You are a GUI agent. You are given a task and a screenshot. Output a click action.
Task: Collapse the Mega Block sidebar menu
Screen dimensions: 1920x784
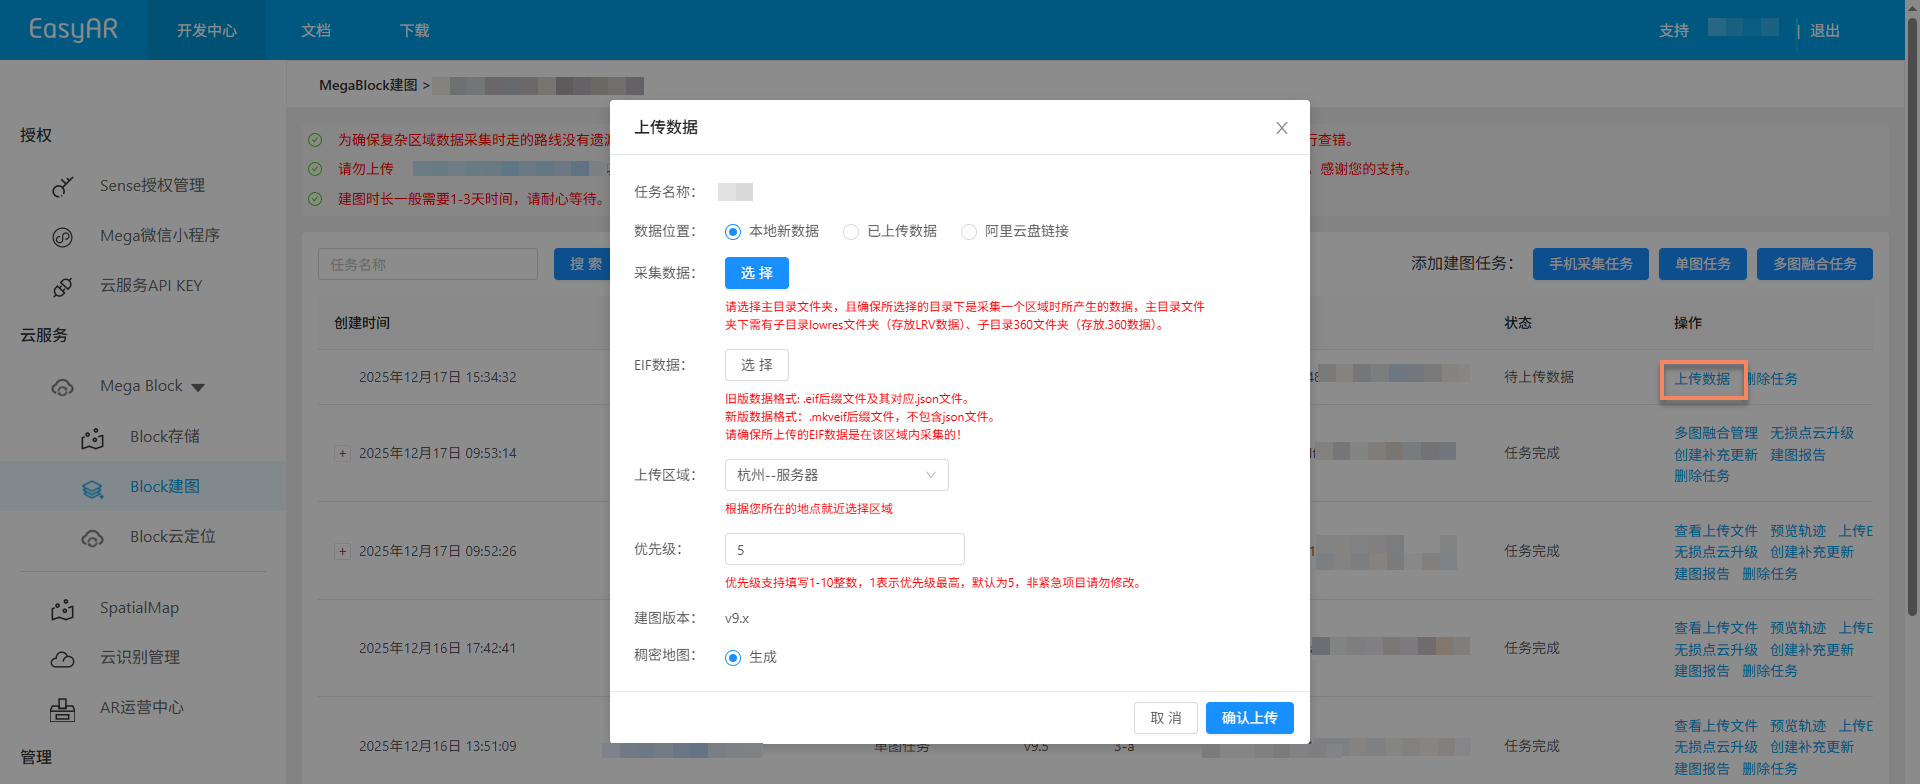tap(198, 387)
